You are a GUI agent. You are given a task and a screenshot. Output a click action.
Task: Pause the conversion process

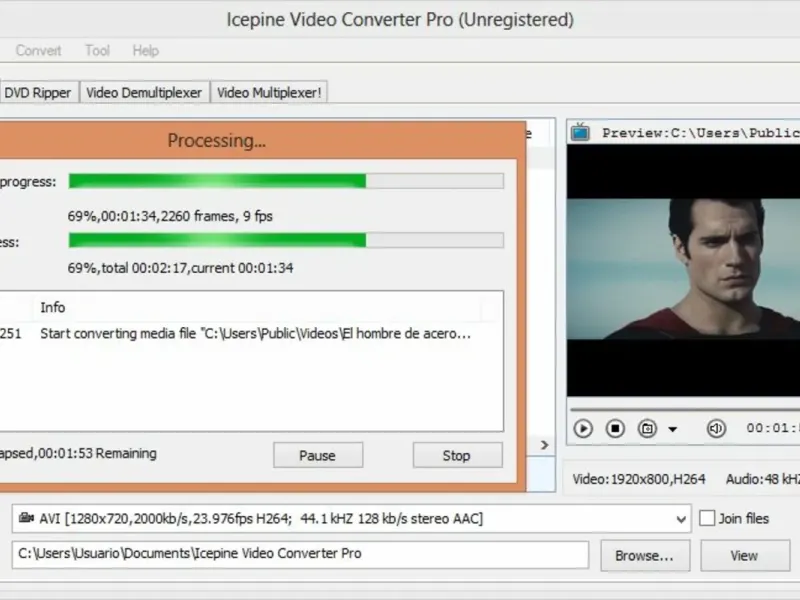point(318,455)
